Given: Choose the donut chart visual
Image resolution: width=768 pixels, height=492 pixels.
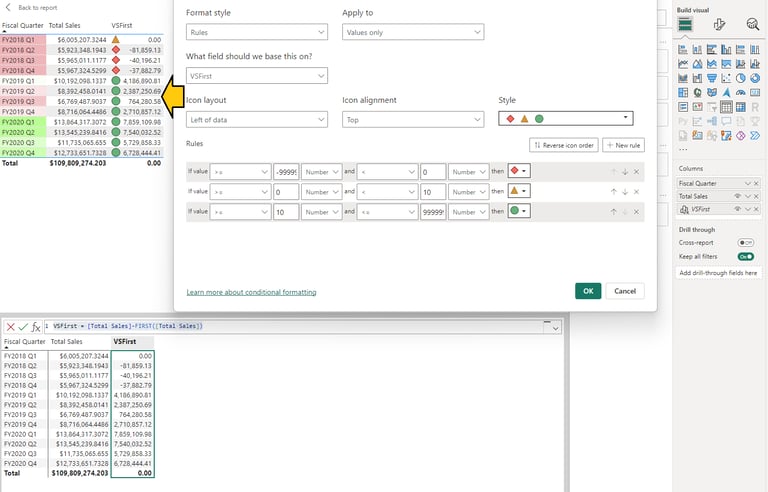Looking at the screenshot, I should 755,78.
